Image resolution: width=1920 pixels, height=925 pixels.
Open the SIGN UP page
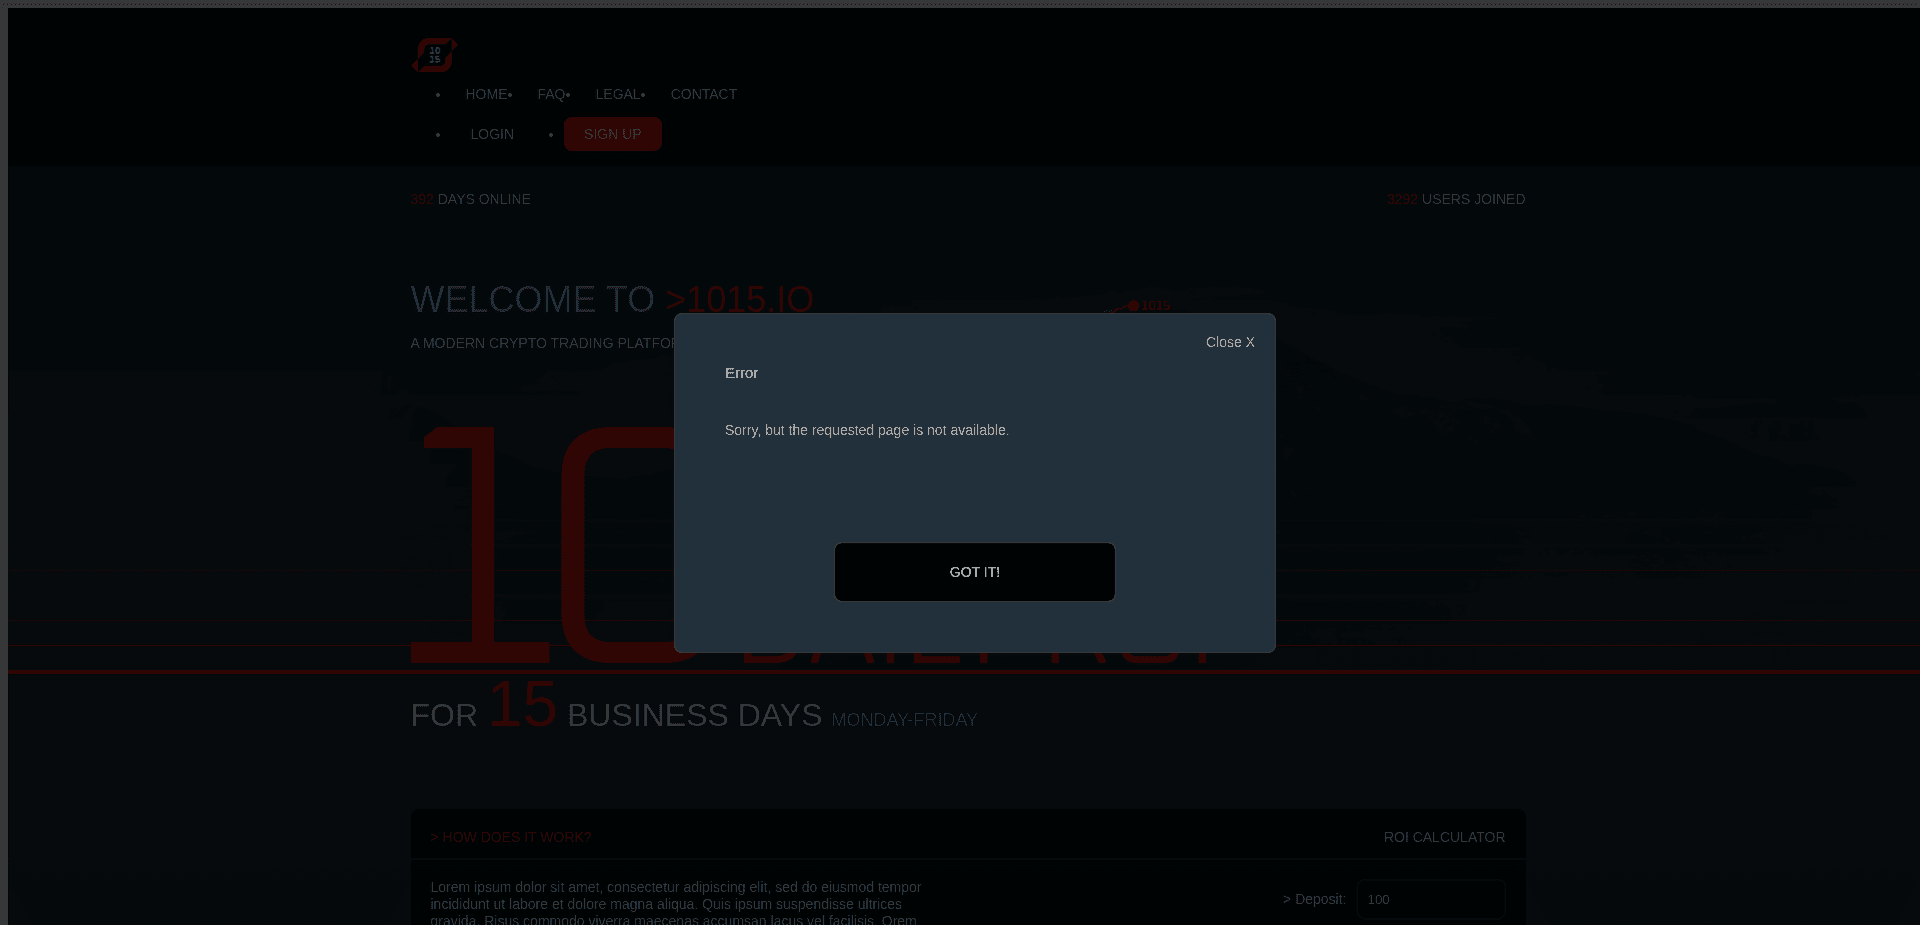click(612, 133)
